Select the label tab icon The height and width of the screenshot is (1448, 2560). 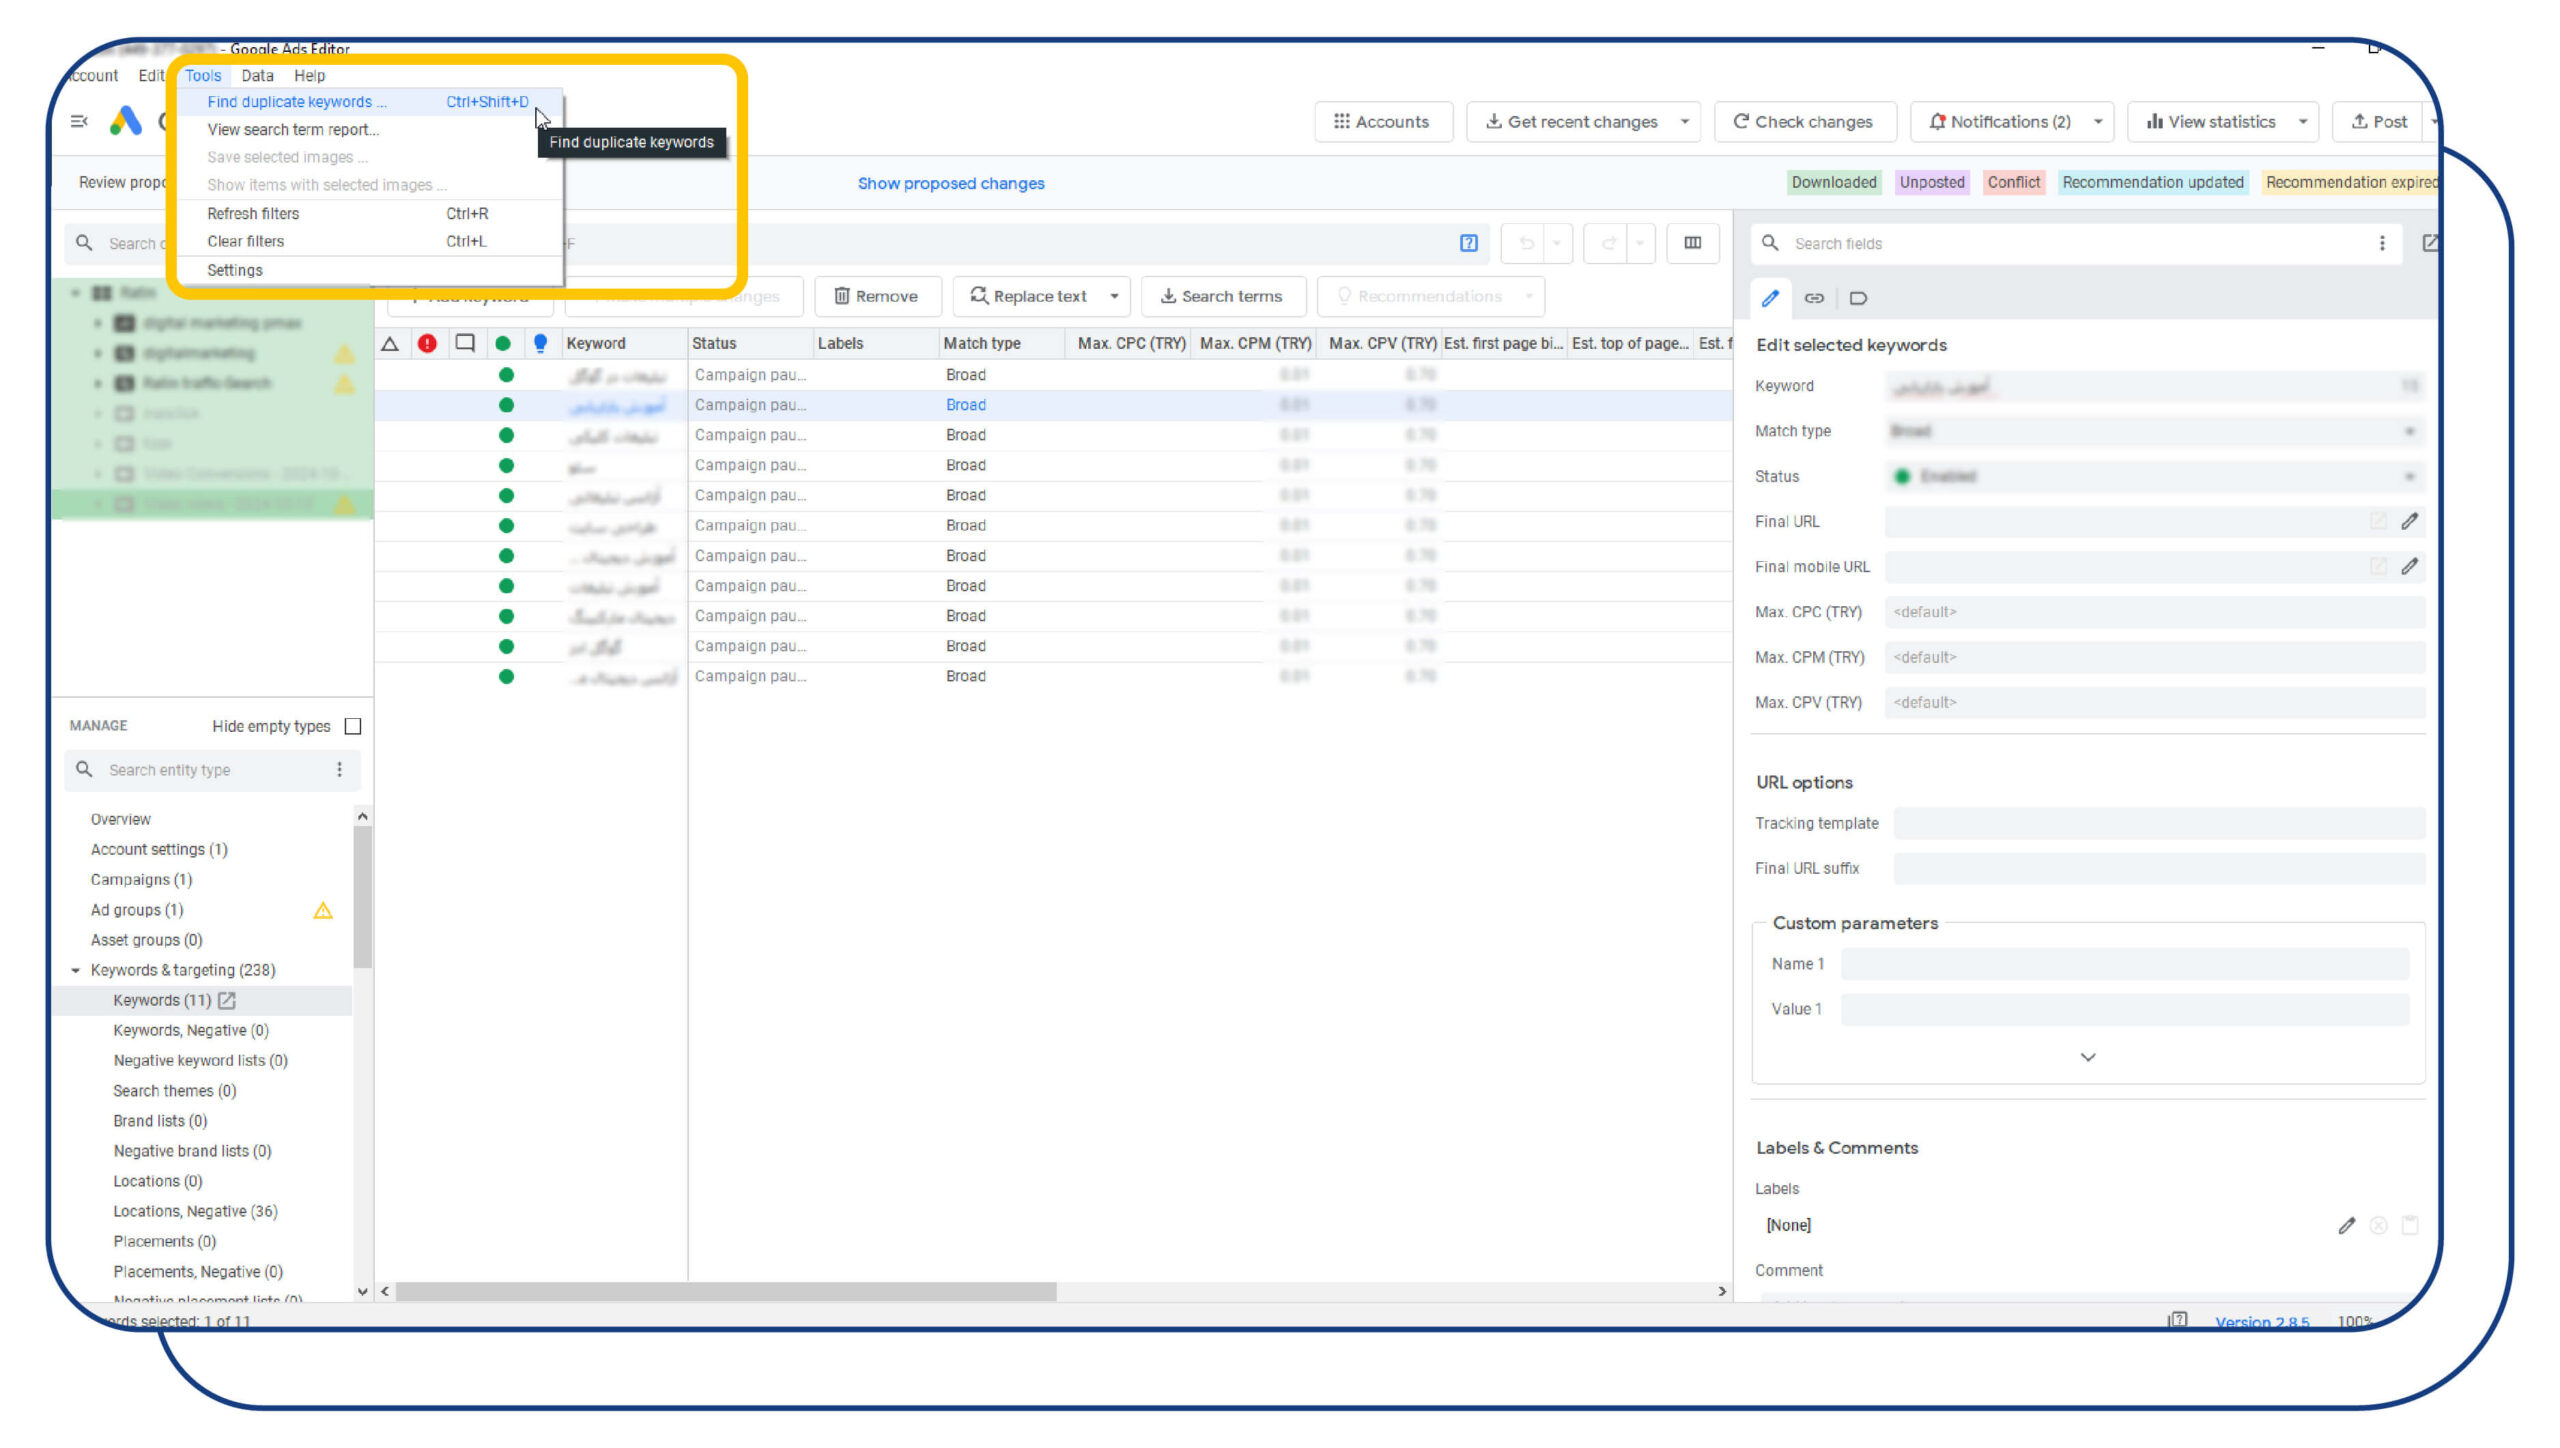click(x=1858, y=298)
